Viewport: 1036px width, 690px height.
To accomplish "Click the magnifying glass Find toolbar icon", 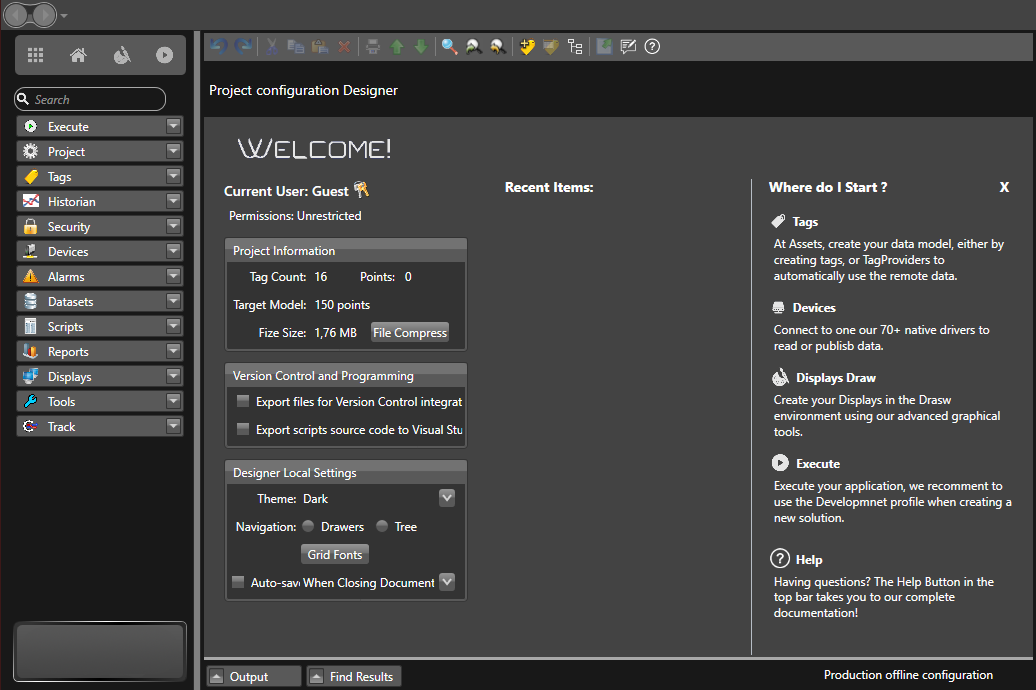I will 449,47.
